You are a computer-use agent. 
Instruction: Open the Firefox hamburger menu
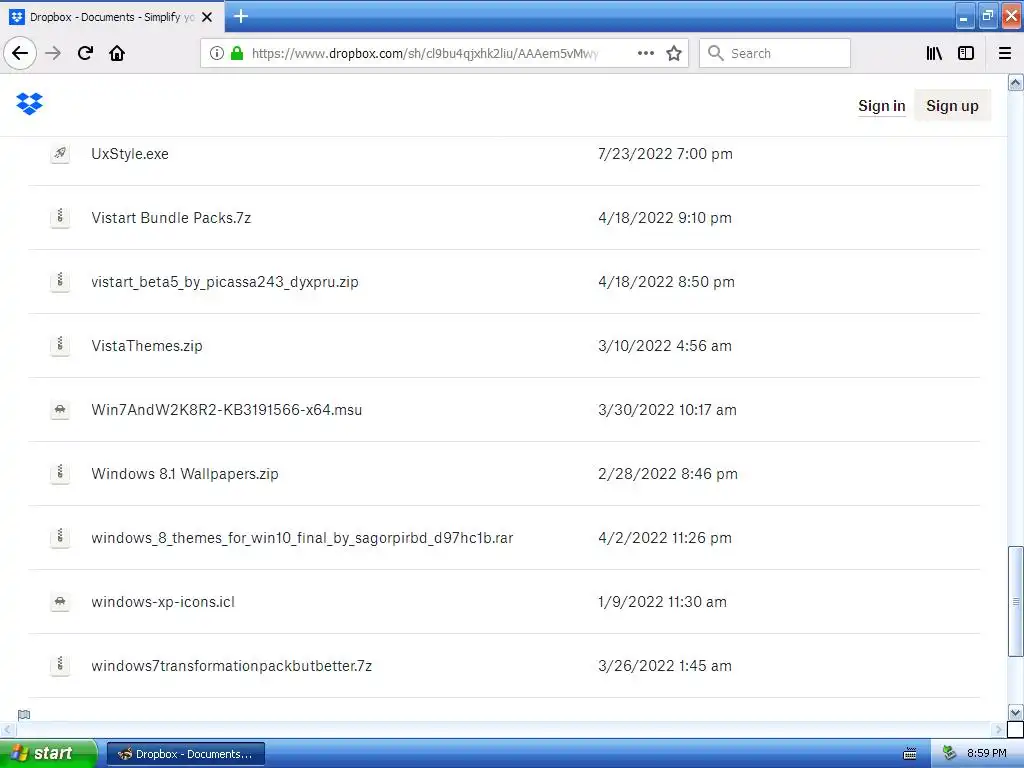(x=1005, y=53)
